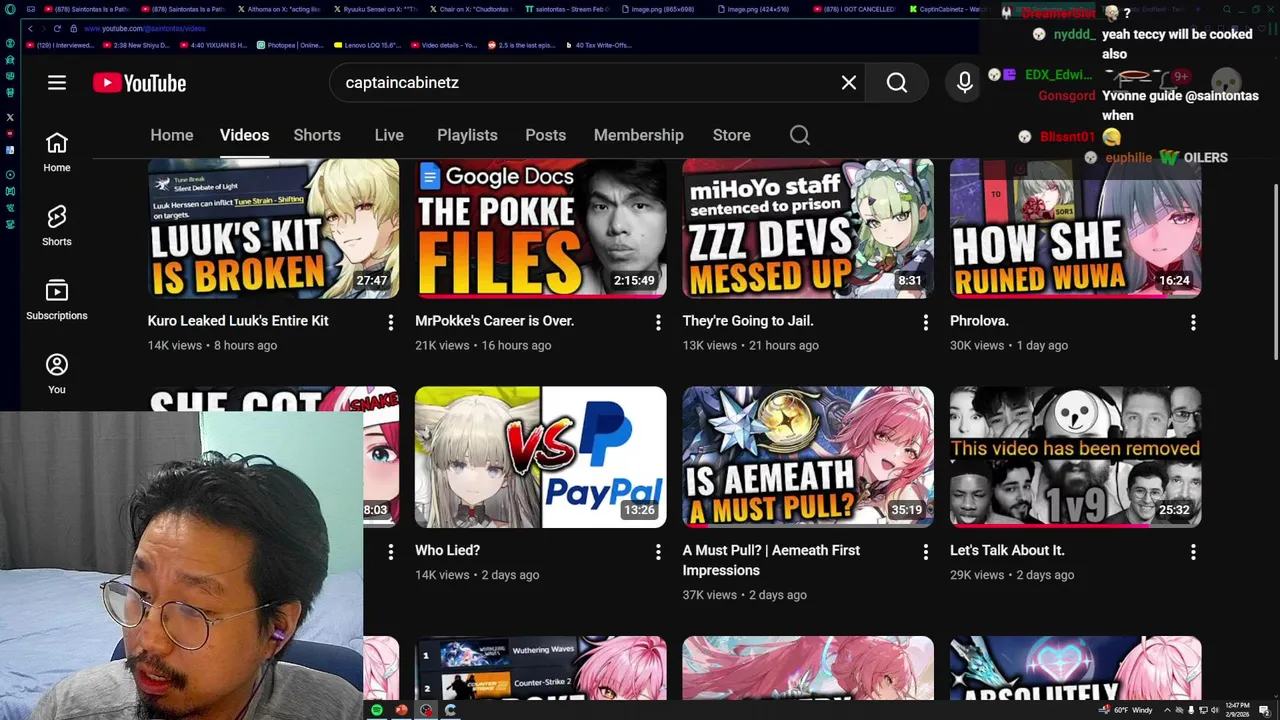Viewport: 1280px width, 720px height.
Task: Play HOW SHE RUINED WUWA thumbnail
Action: click(1075, 228)
